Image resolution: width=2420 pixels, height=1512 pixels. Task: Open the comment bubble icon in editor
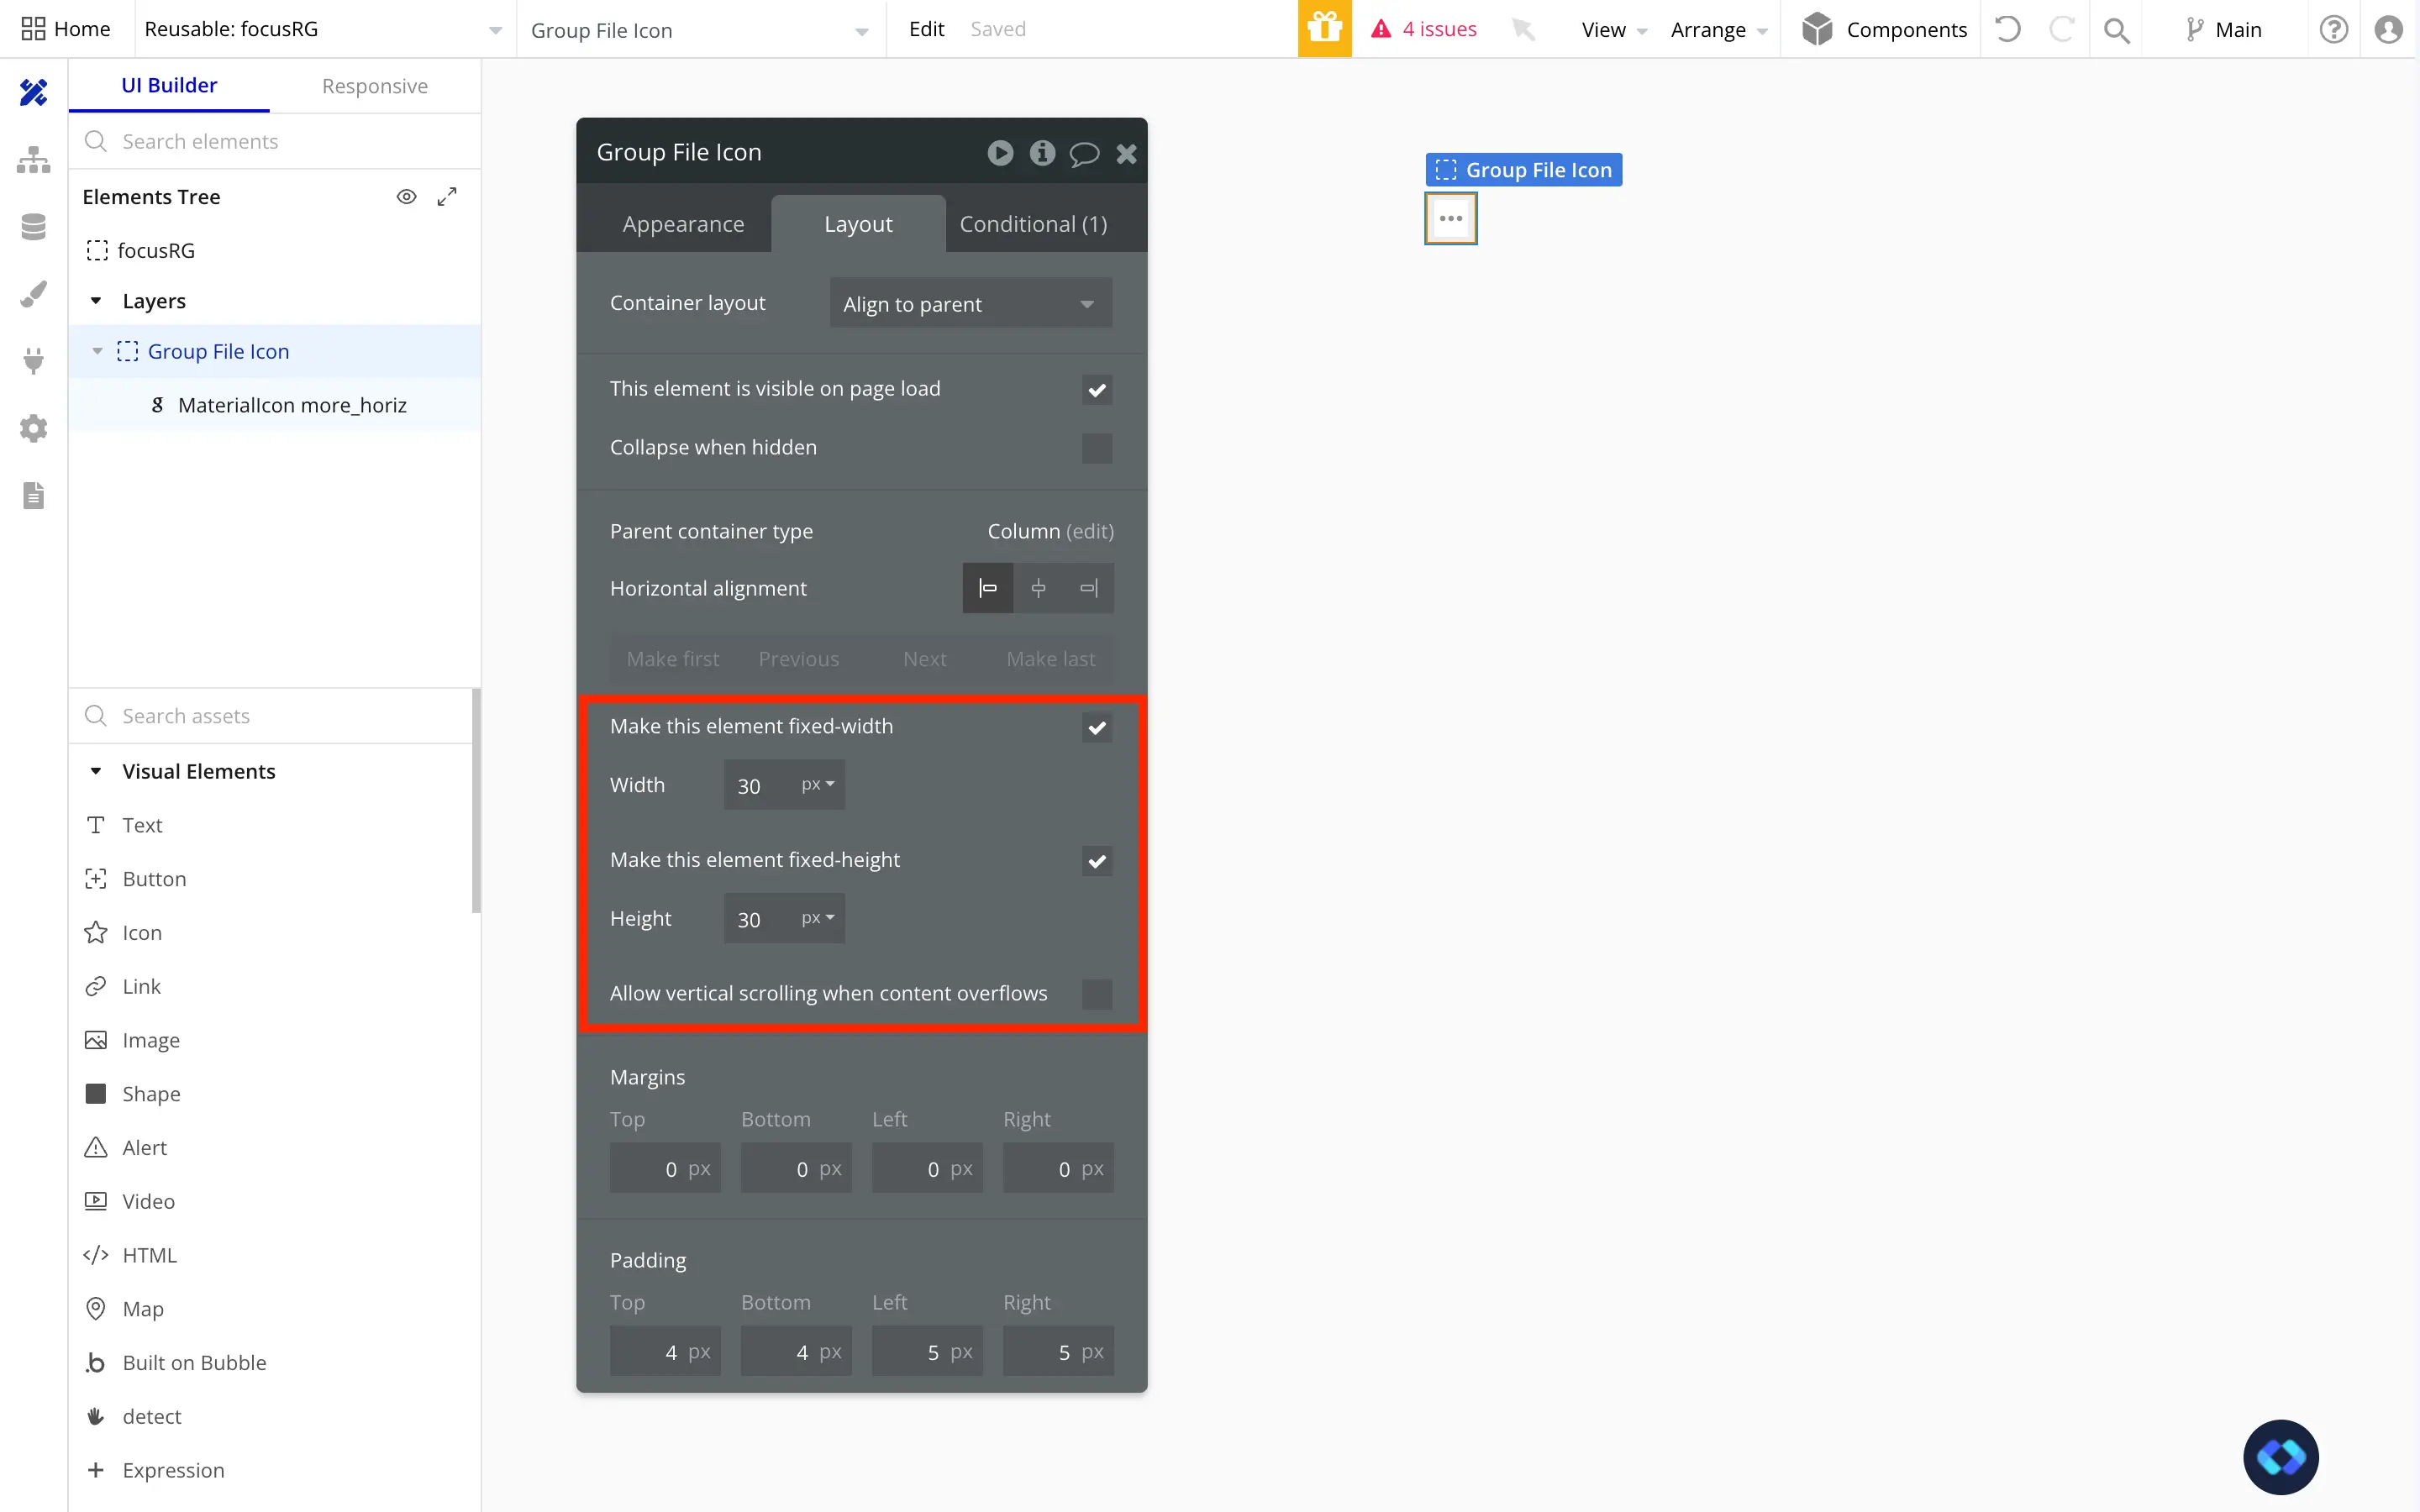tap(1084, 153)
